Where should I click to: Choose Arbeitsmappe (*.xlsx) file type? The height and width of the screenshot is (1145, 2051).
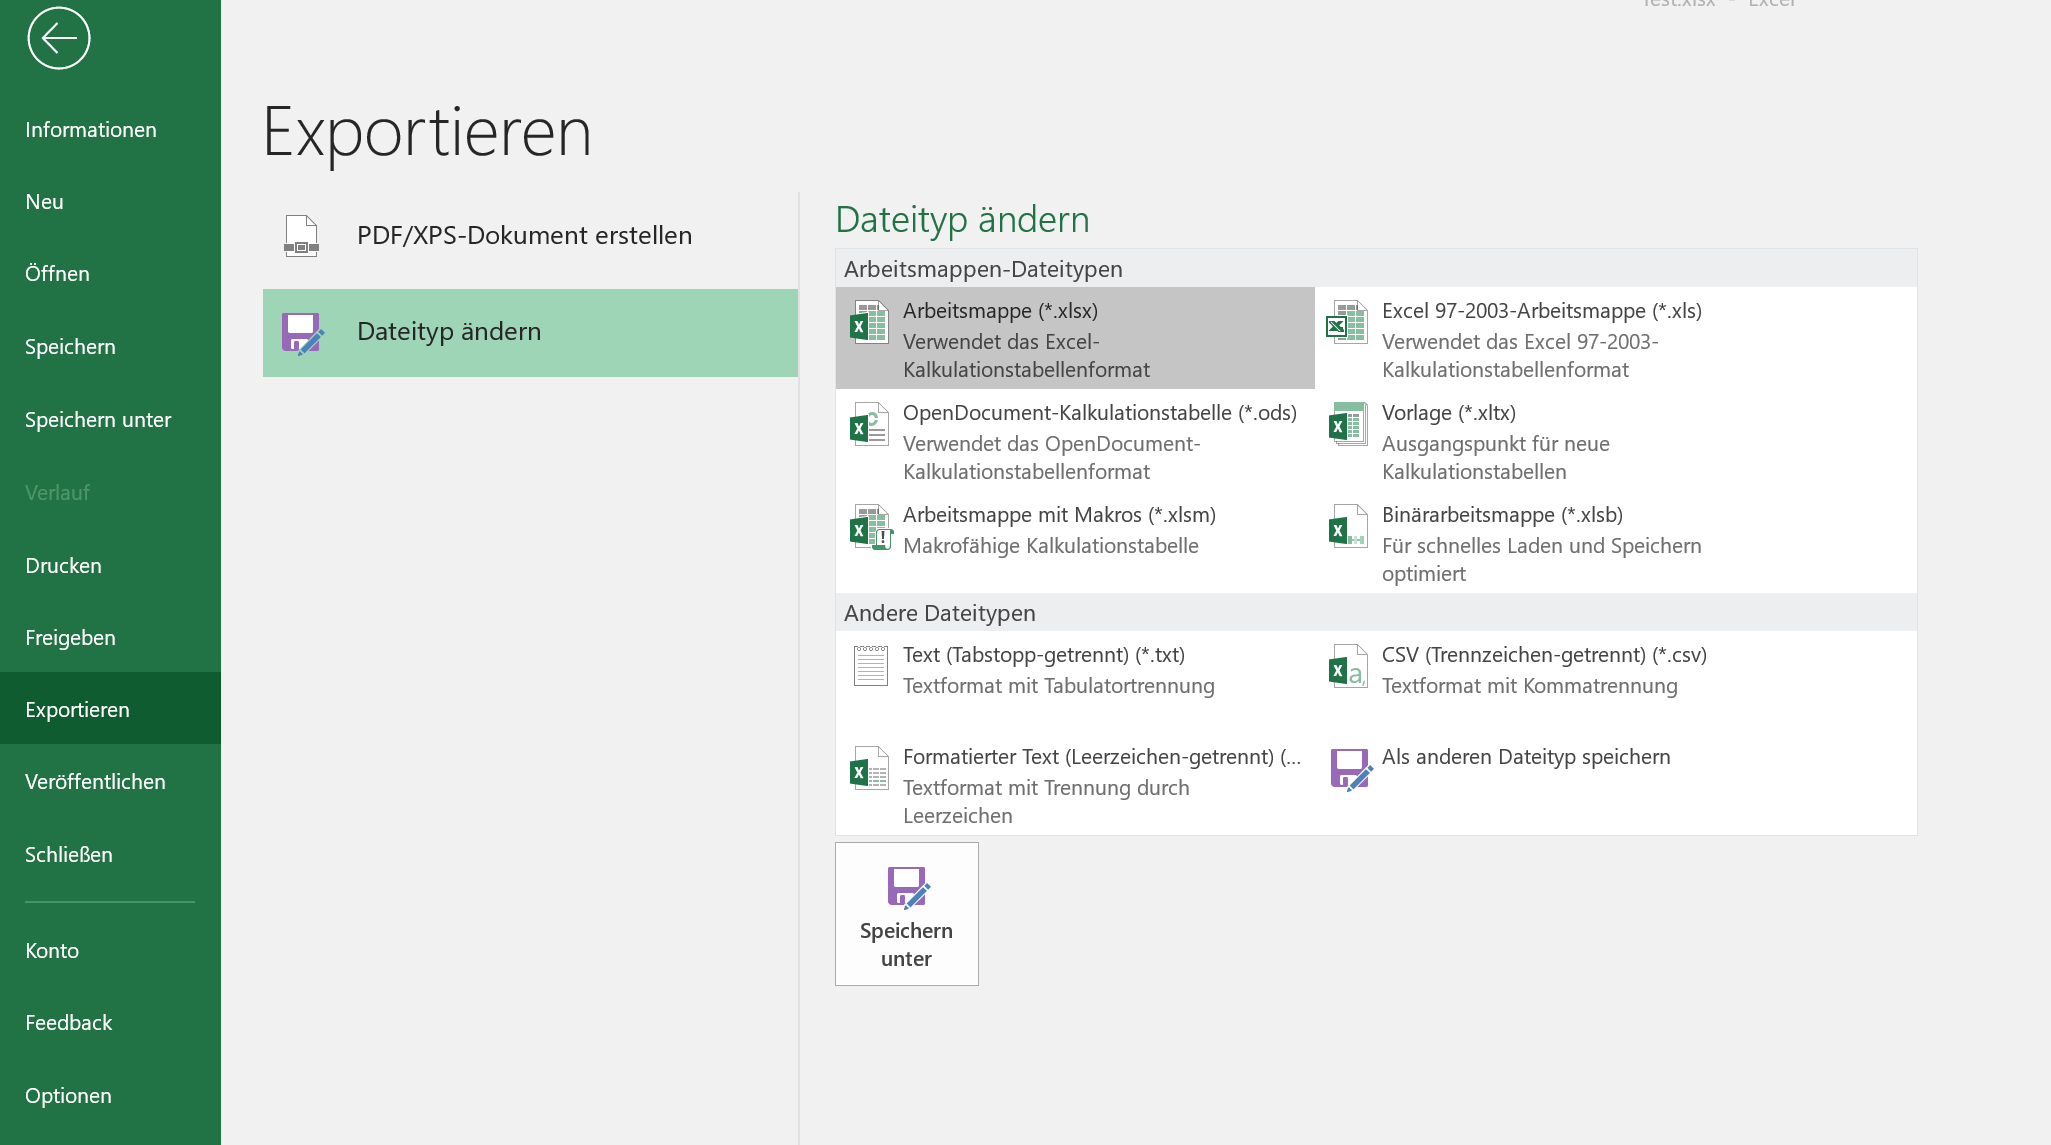1075,338
